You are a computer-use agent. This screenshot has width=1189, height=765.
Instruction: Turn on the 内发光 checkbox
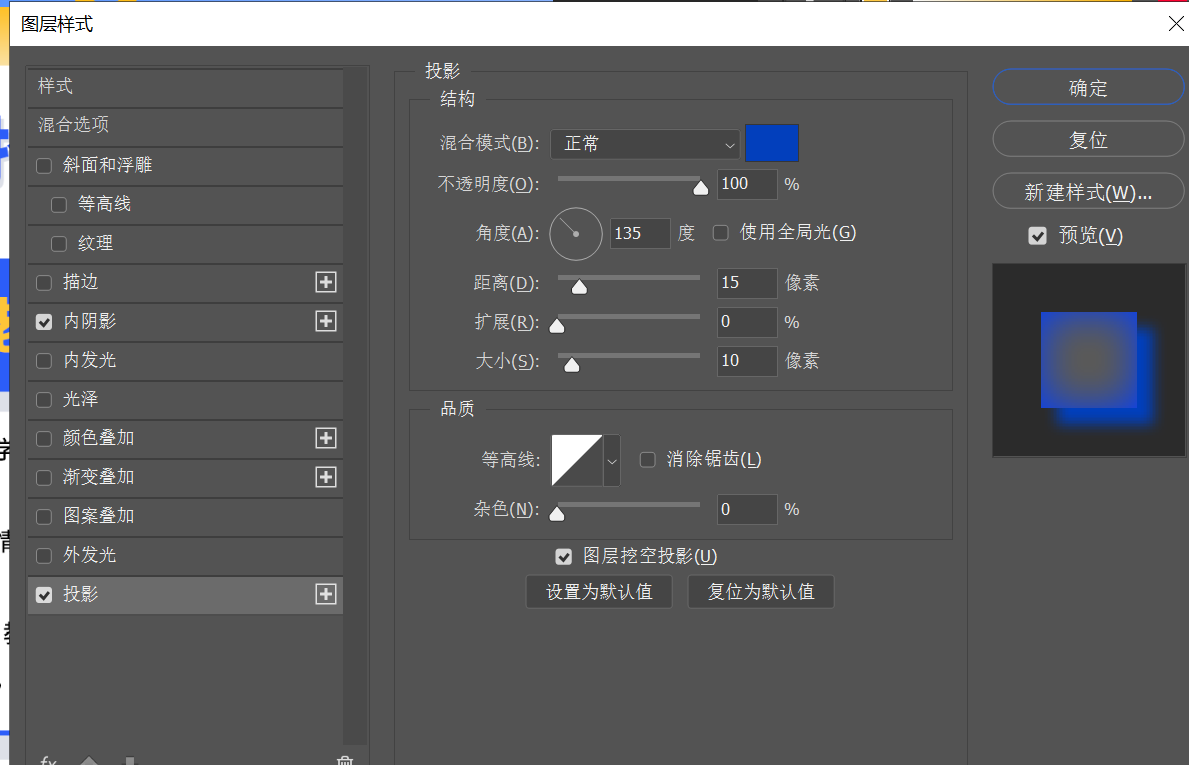pyautogui.click(x=44, y=361)
